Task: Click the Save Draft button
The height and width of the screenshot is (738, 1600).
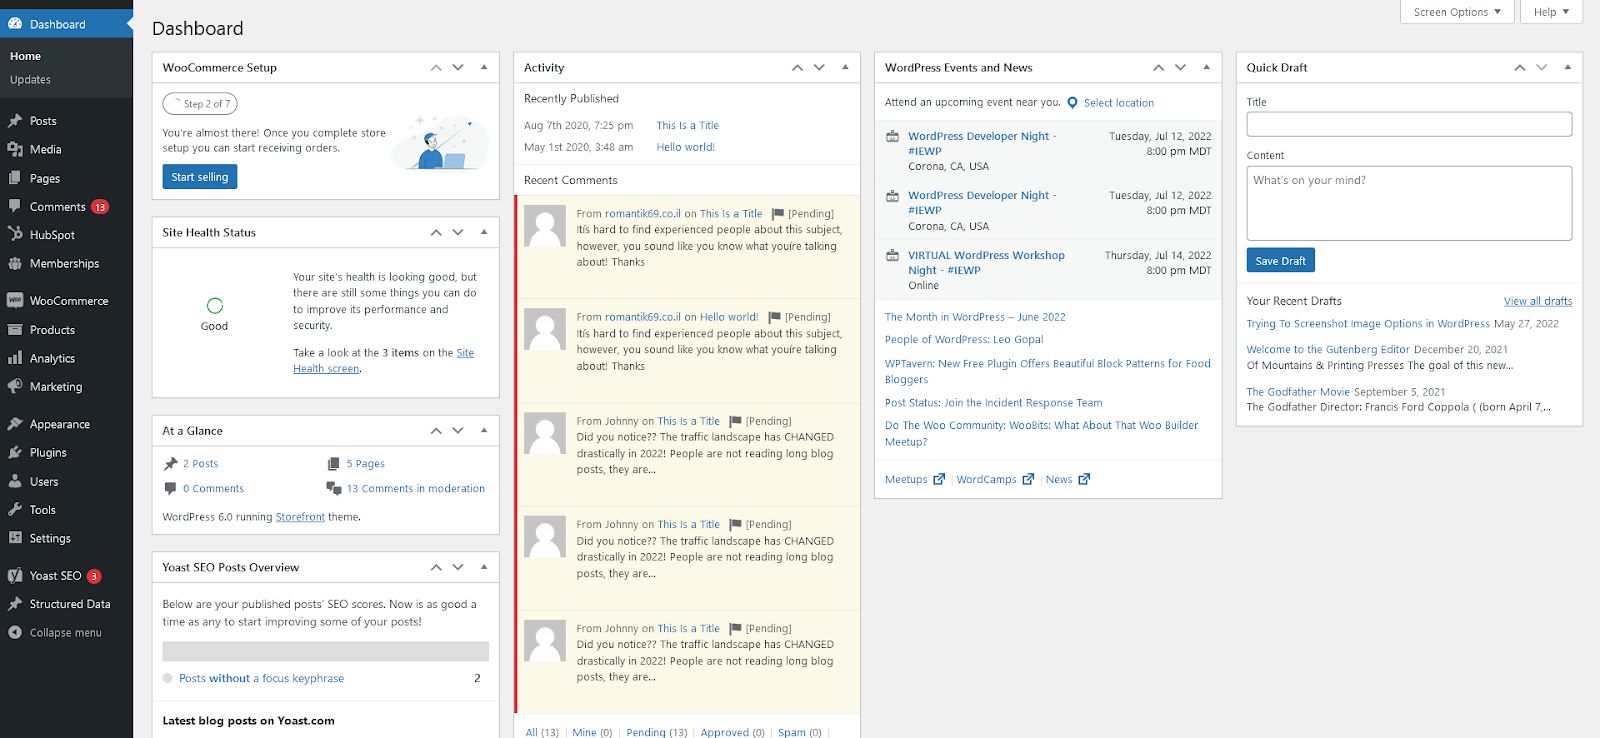Action: pyautogui.click(x=1280, y=261)
